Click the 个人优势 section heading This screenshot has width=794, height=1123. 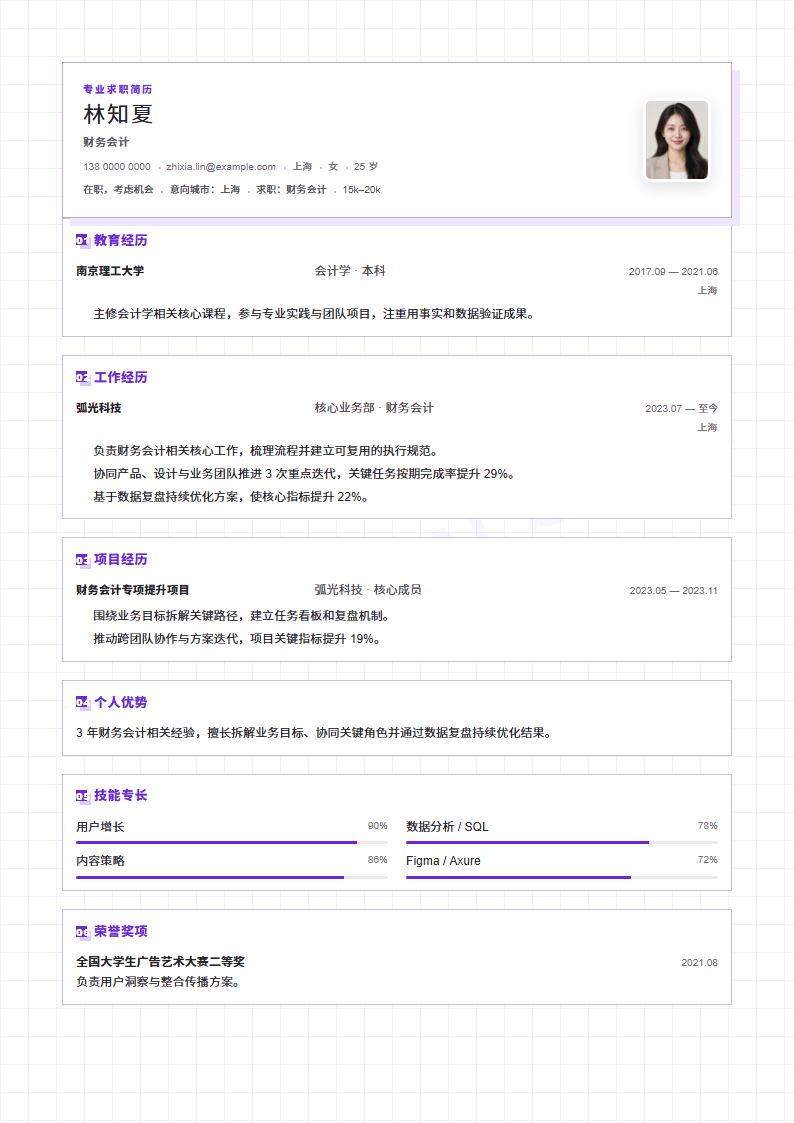[120, 703]
